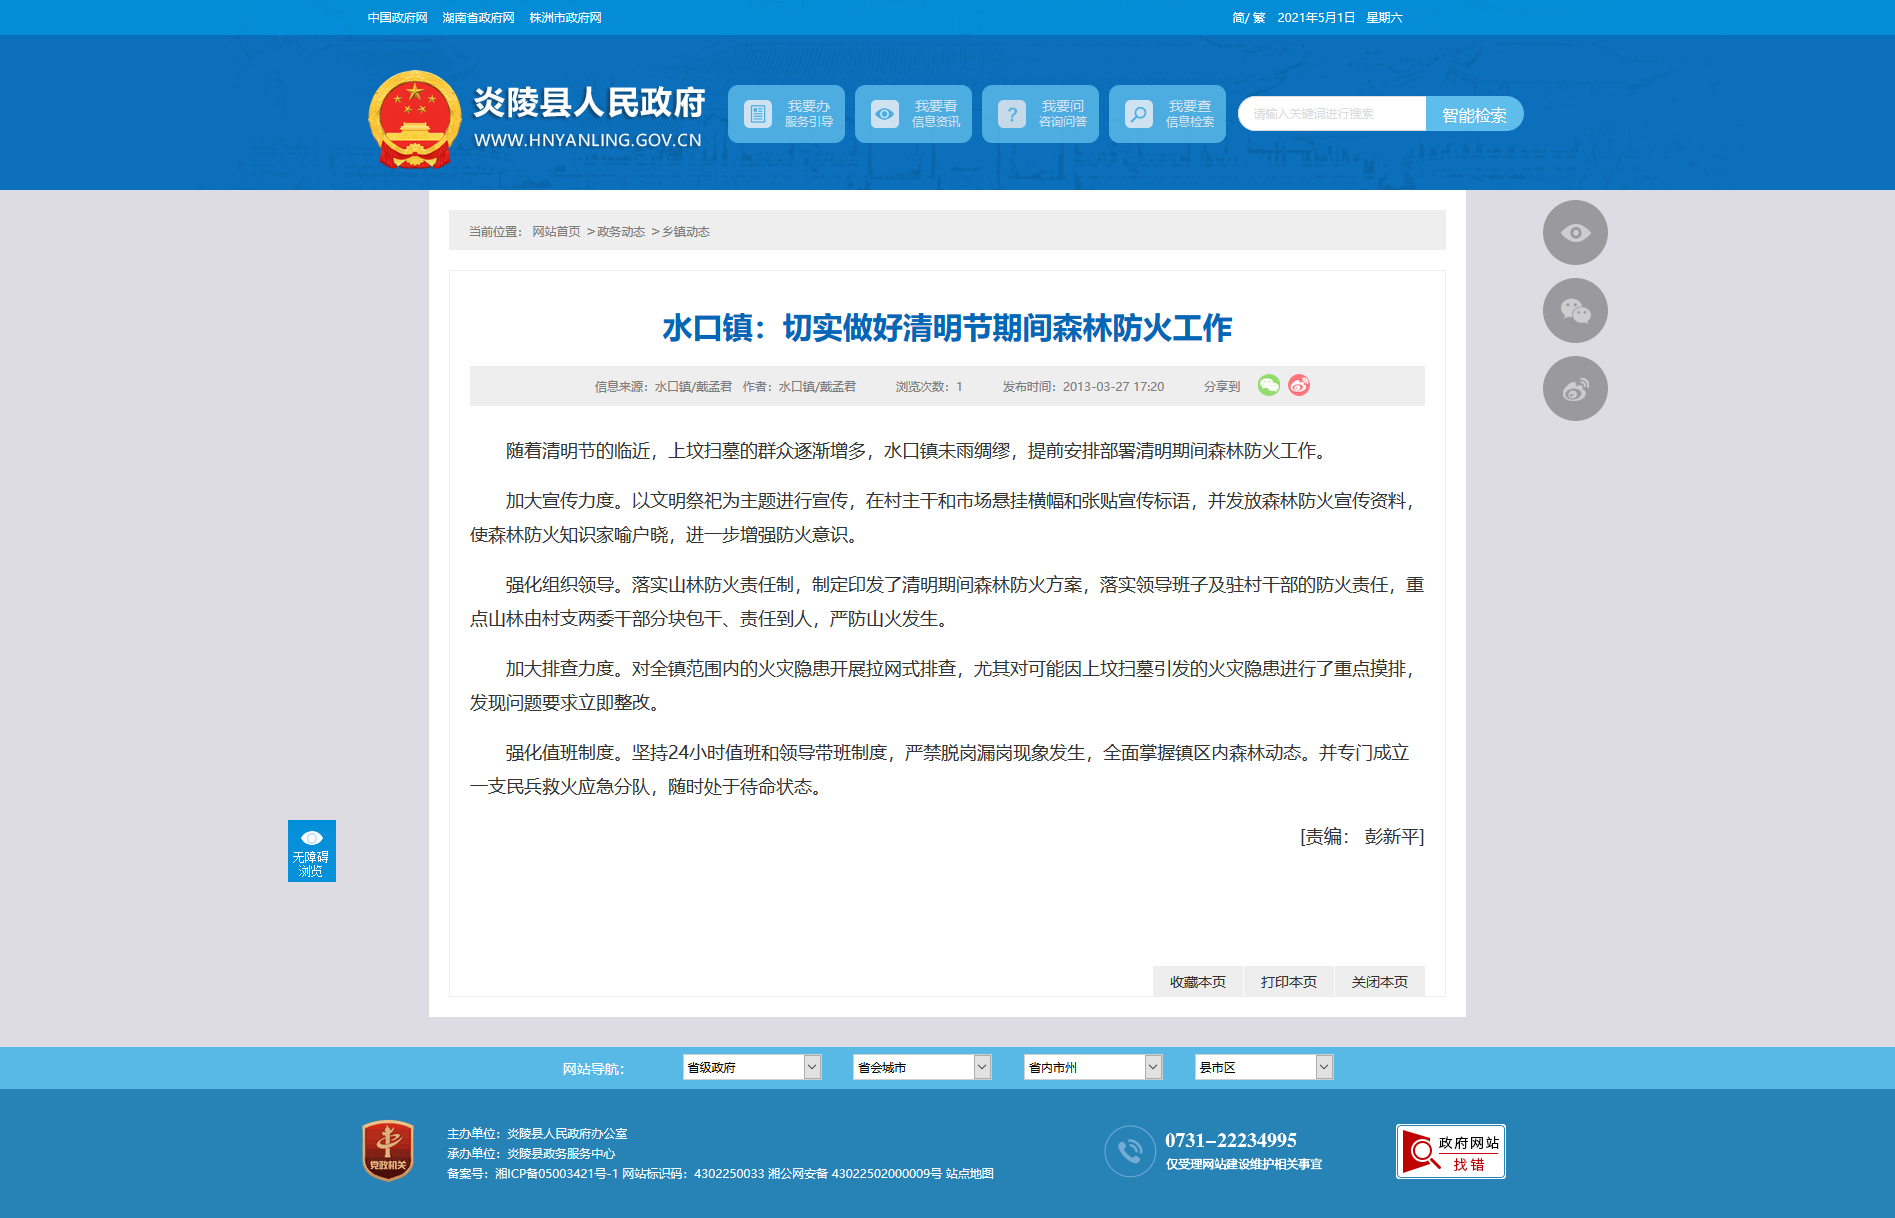Expand the 省会城市 dropdown
The width and height of the screenshot is (1895, 1218).
click(x=922, y=1067)
